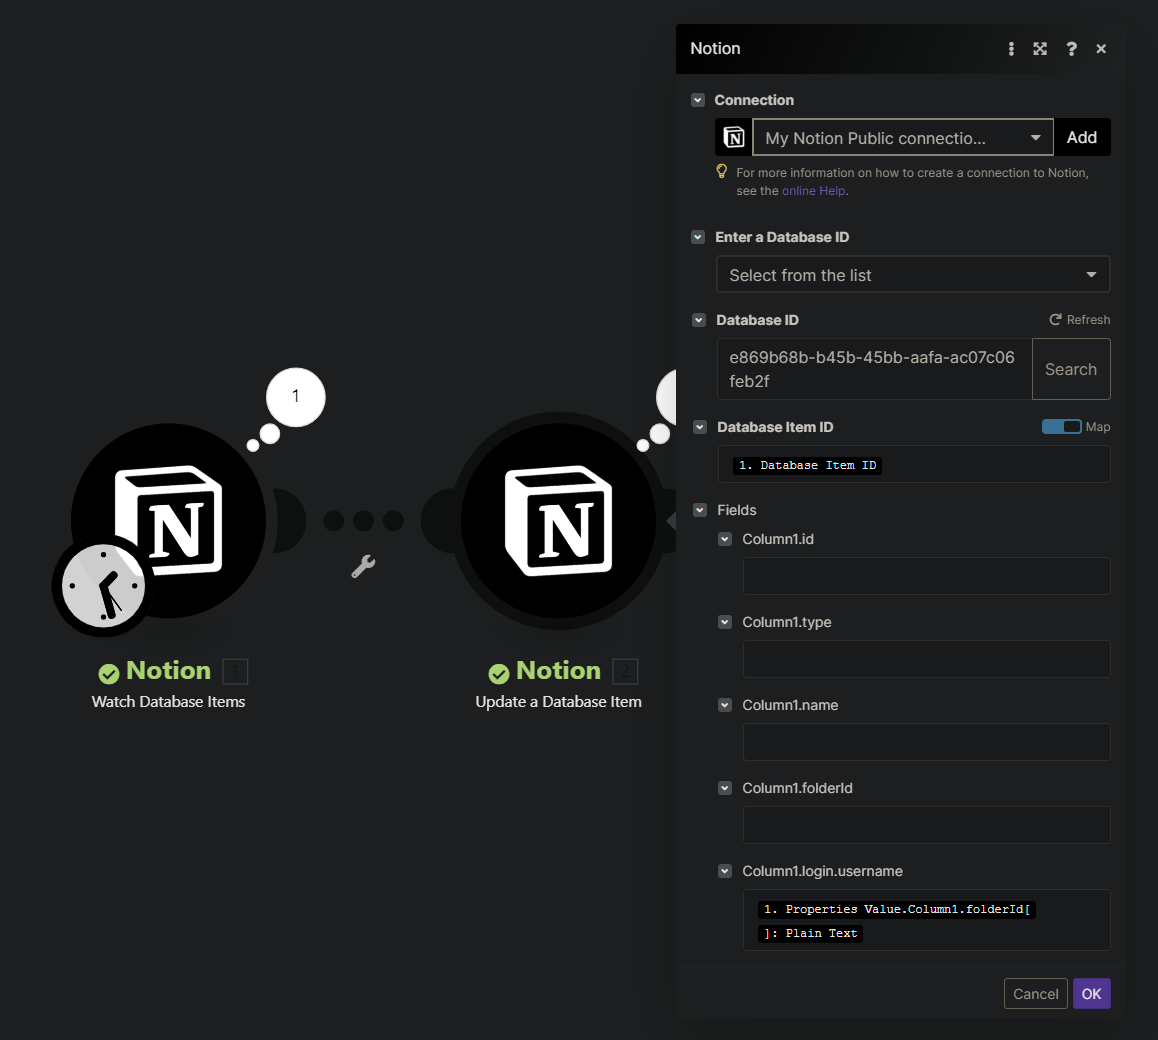Click green check beside Watch Database Items

[x=109, y=673]
